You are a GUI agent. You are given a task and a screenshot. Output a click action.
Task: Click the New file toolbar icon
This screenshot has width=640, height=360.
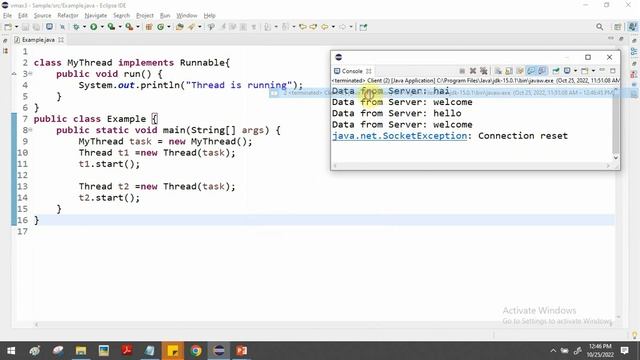point(8,27)
